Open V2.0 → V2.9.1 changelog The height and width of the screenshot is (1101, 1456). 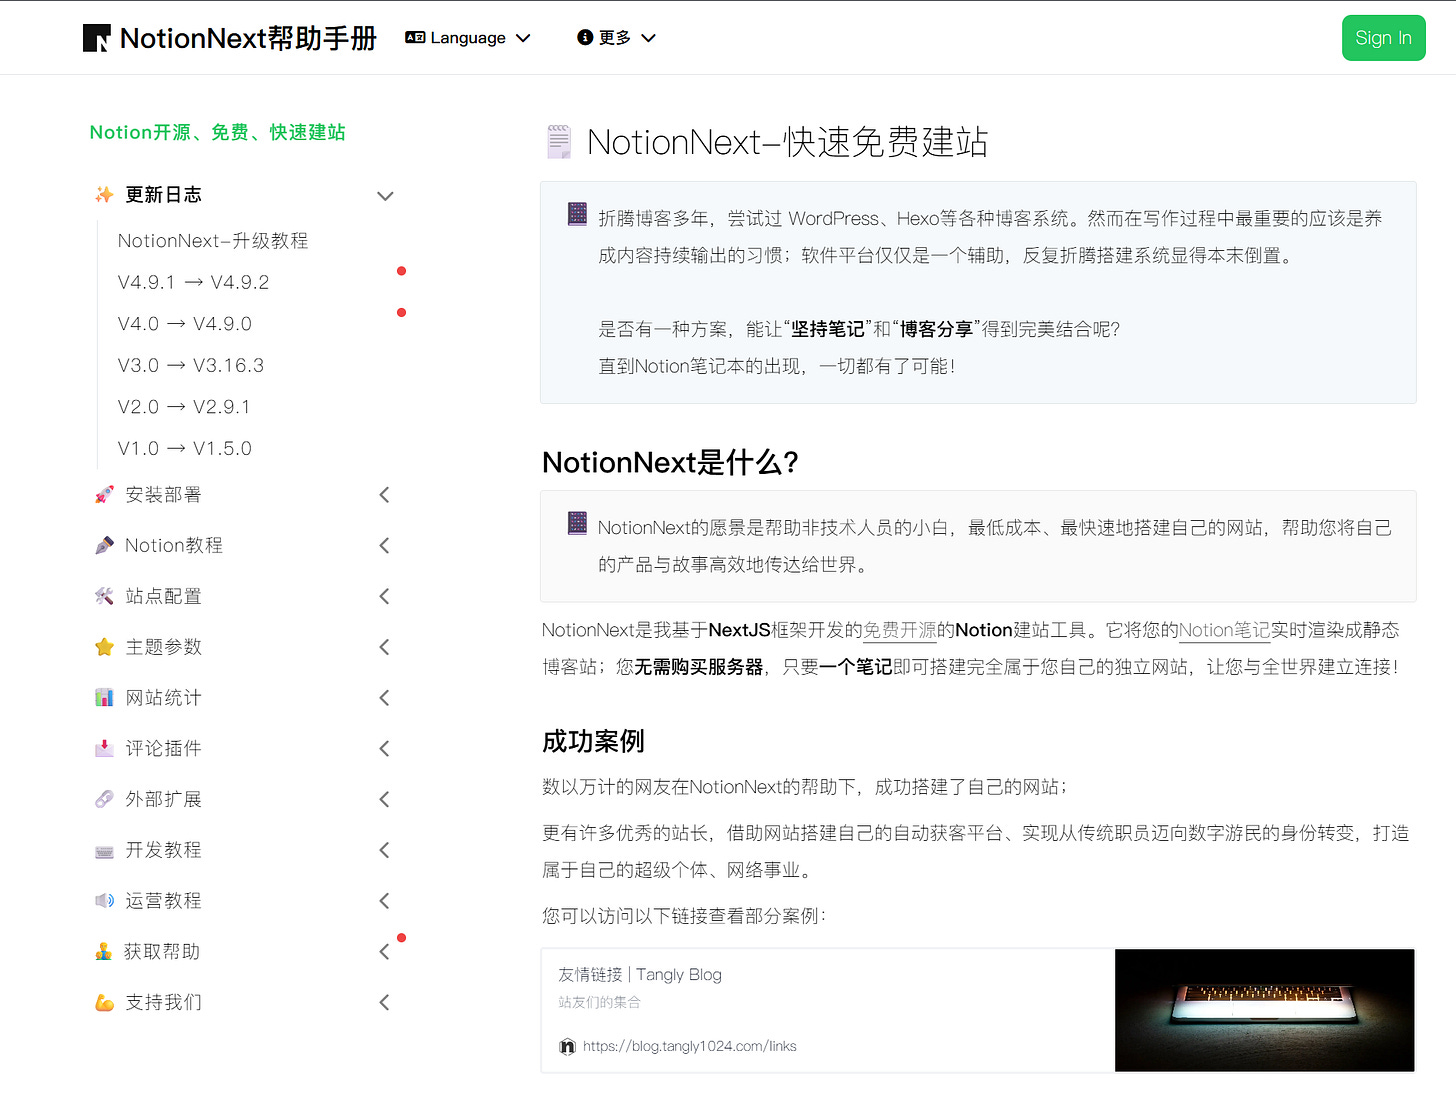click(184, 407)
